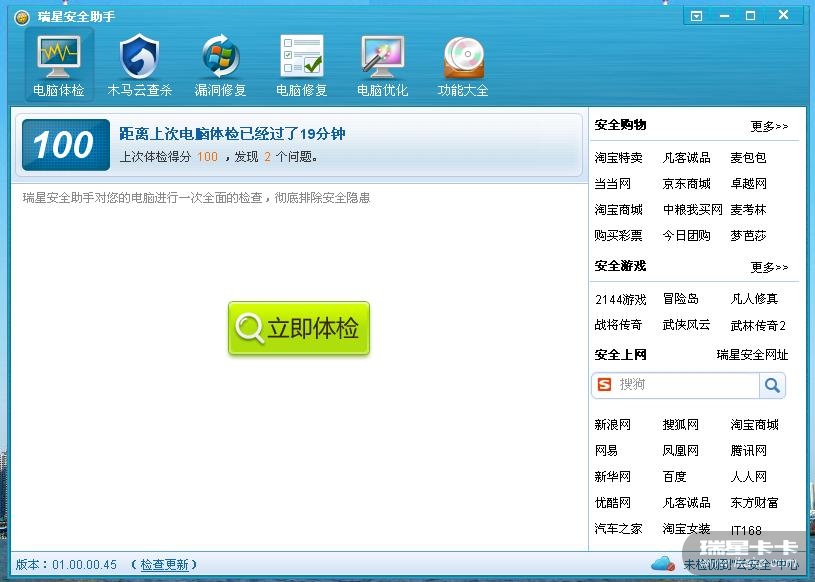Open the 电脑修复 checklist icon
This screenshot has height=582, width=815.
point(301,65)
